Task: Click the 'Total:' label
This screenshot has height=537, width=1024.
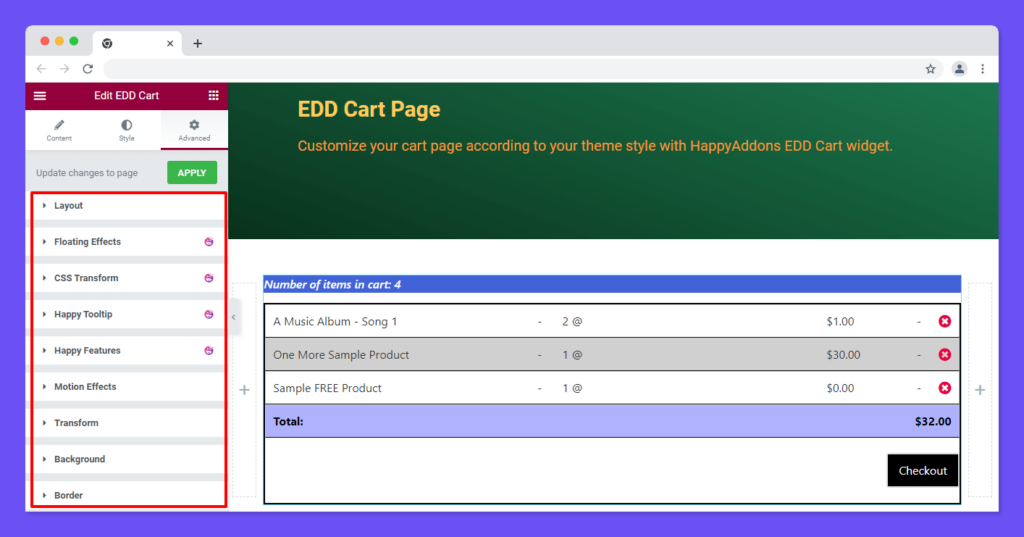Action: [x=288, y=421]
